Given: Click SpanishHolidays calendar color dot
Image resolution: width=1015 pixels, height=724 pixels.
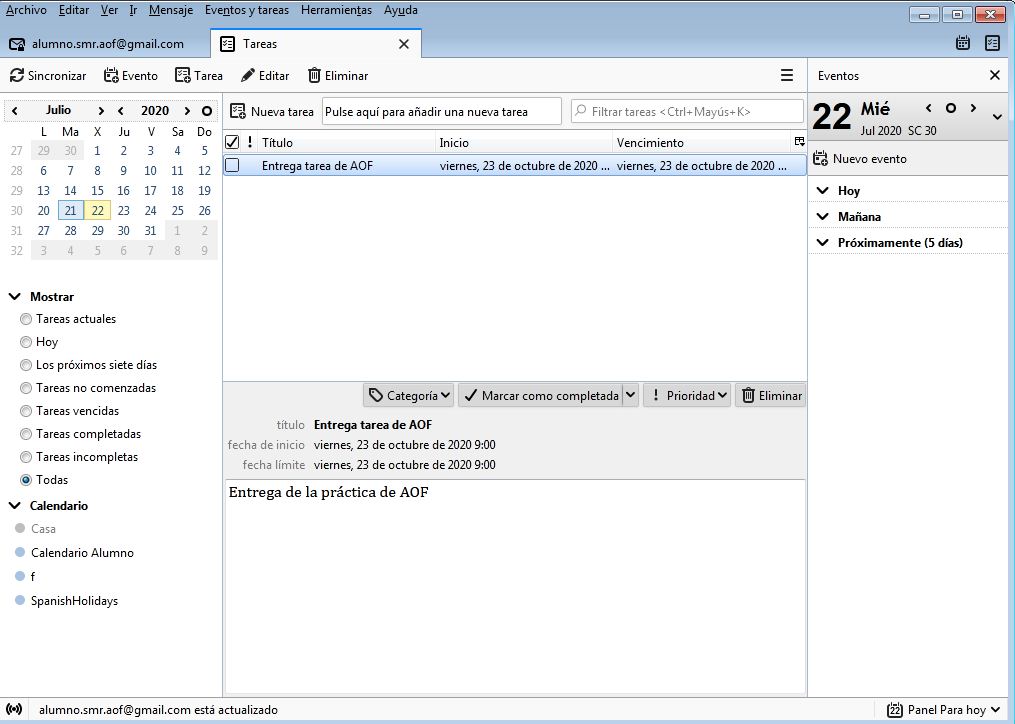Looking at the screenshot, I should click(20, 600).
